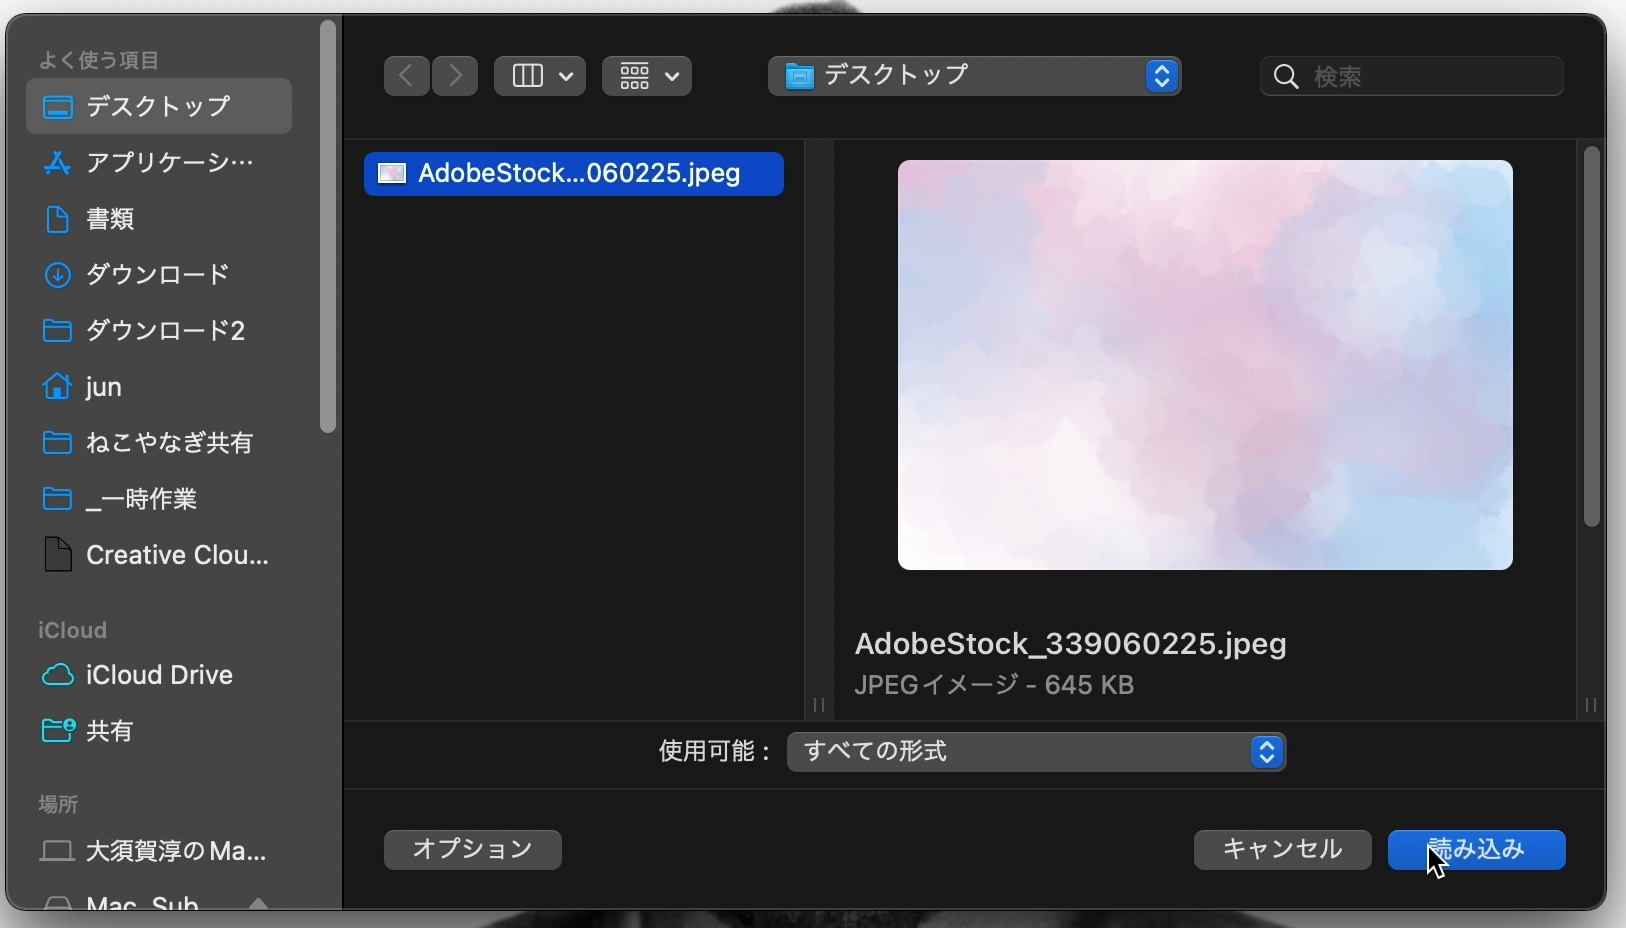Click the iCloud Drive cloud icon

pyautogui.click(x=58, y=676)
